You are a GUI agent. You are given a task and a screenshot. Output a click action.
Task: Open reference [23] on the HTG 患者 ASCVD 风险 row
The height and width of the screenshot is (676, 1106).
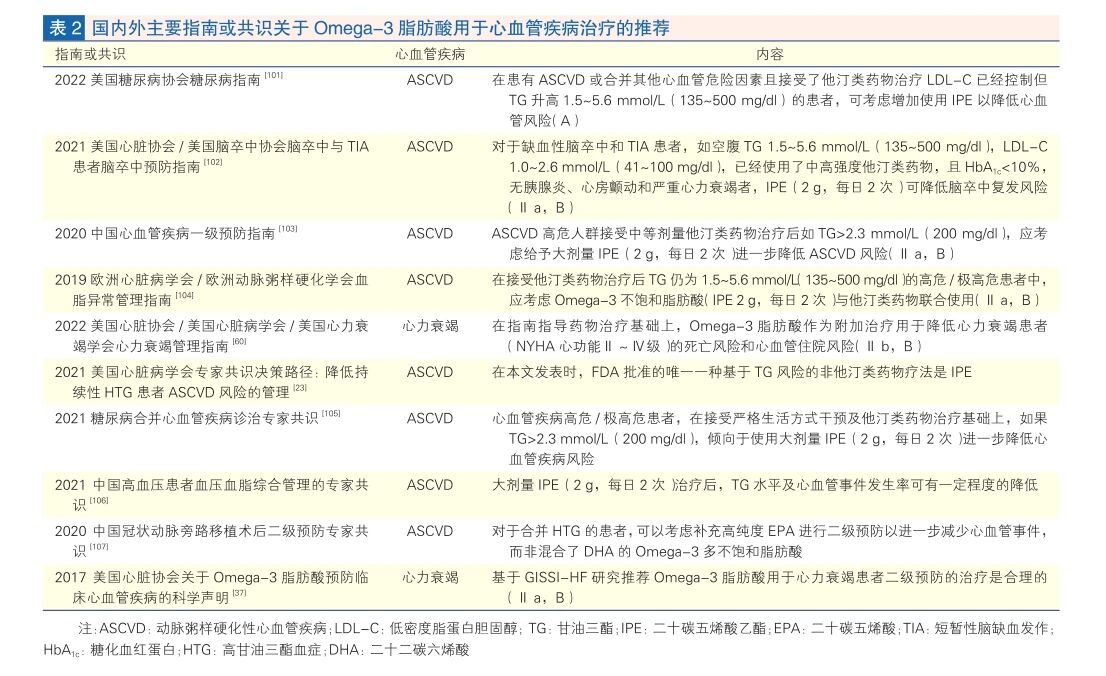click(299, 388)
